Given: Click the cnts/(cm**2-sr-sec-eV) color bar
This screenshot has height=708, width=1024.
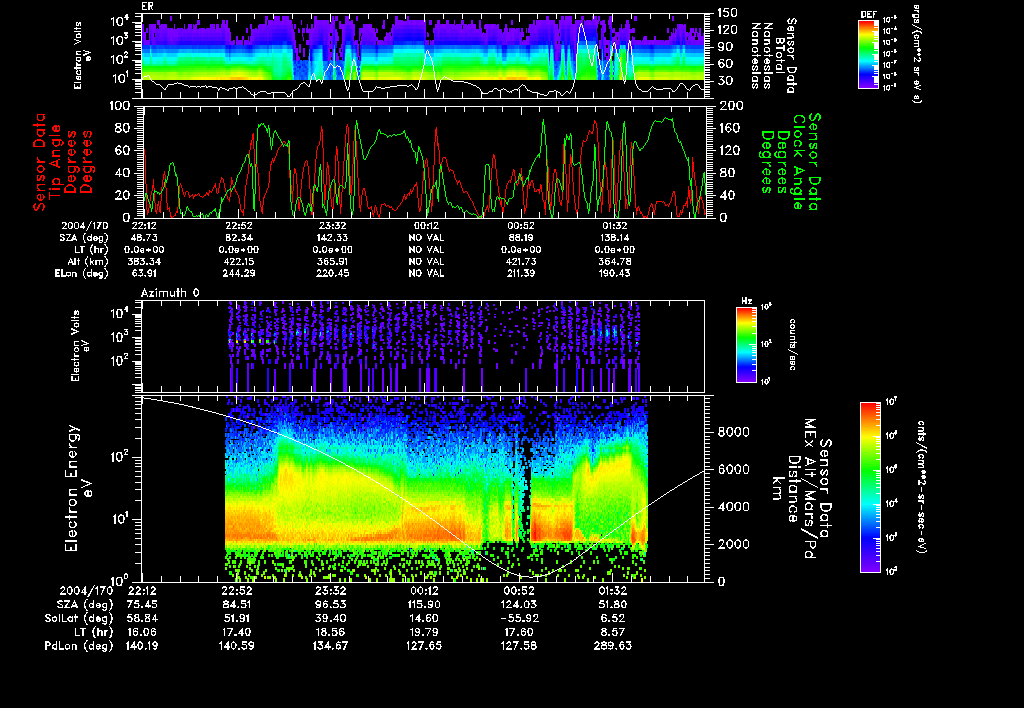Looking at the screenshot, I should [870, 487].
